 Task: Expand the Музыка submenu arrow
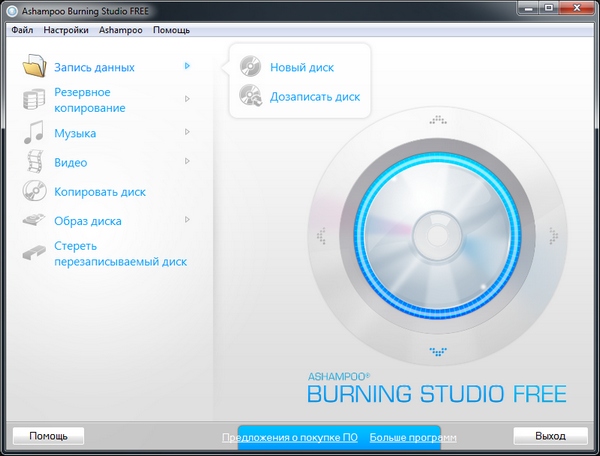pos(187,132)
